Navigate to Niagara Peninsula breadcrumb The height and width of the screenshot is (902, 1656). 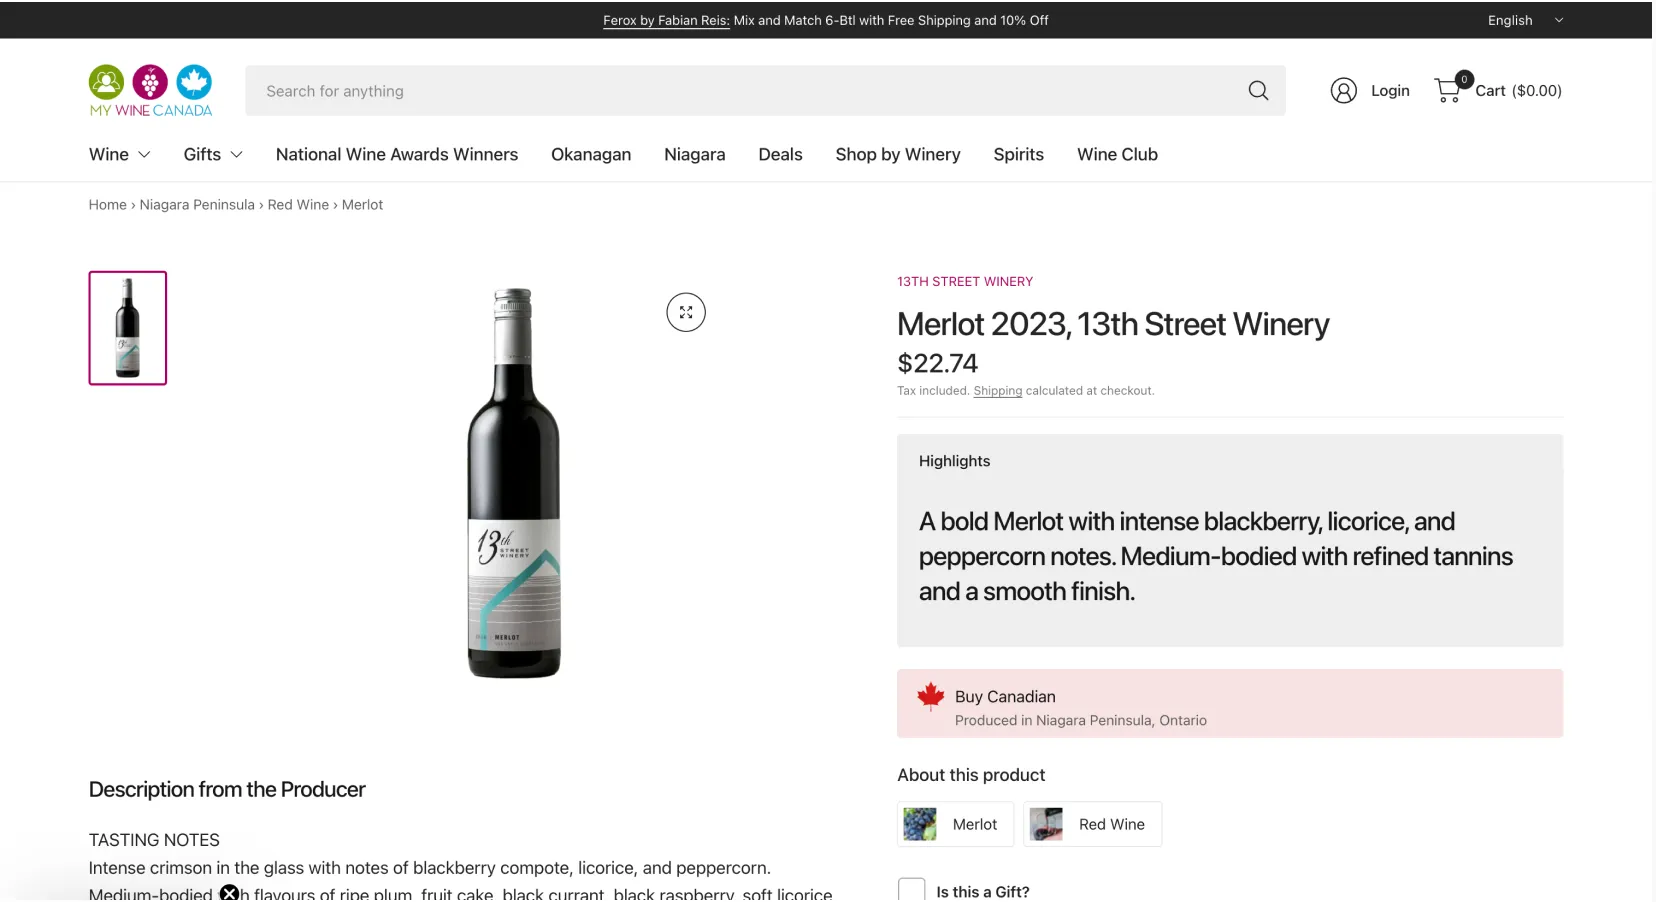point(197,205)
